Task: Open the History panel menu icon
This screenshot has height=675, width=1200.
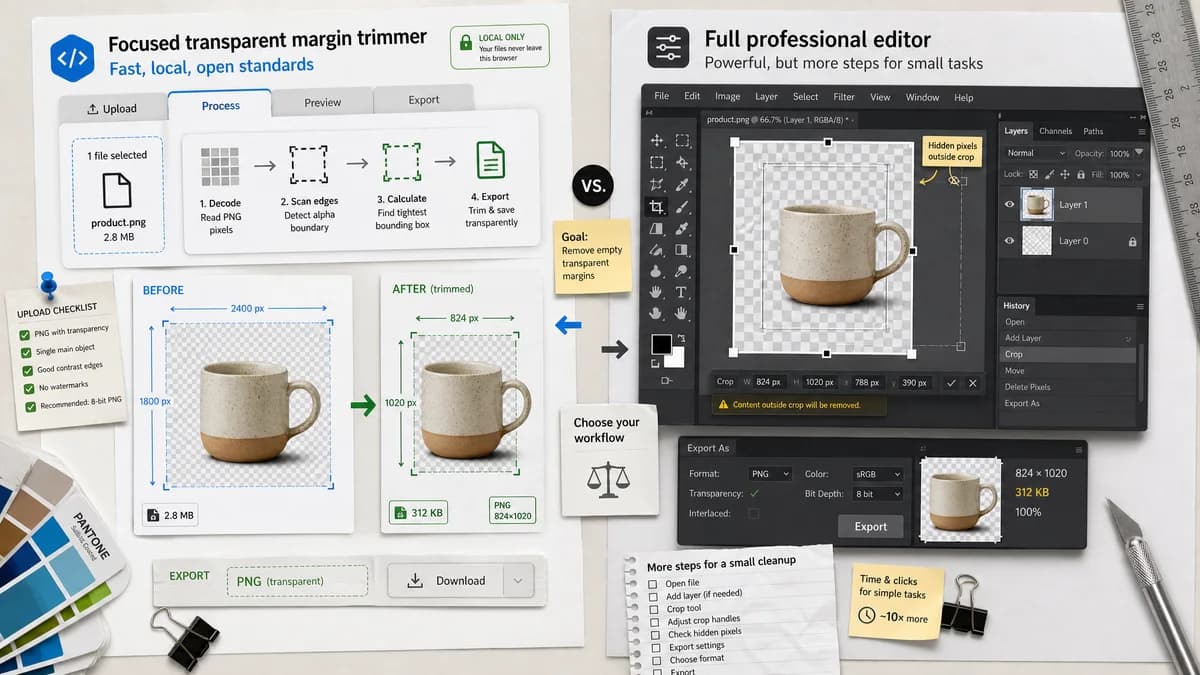Action: (1139, 306)
